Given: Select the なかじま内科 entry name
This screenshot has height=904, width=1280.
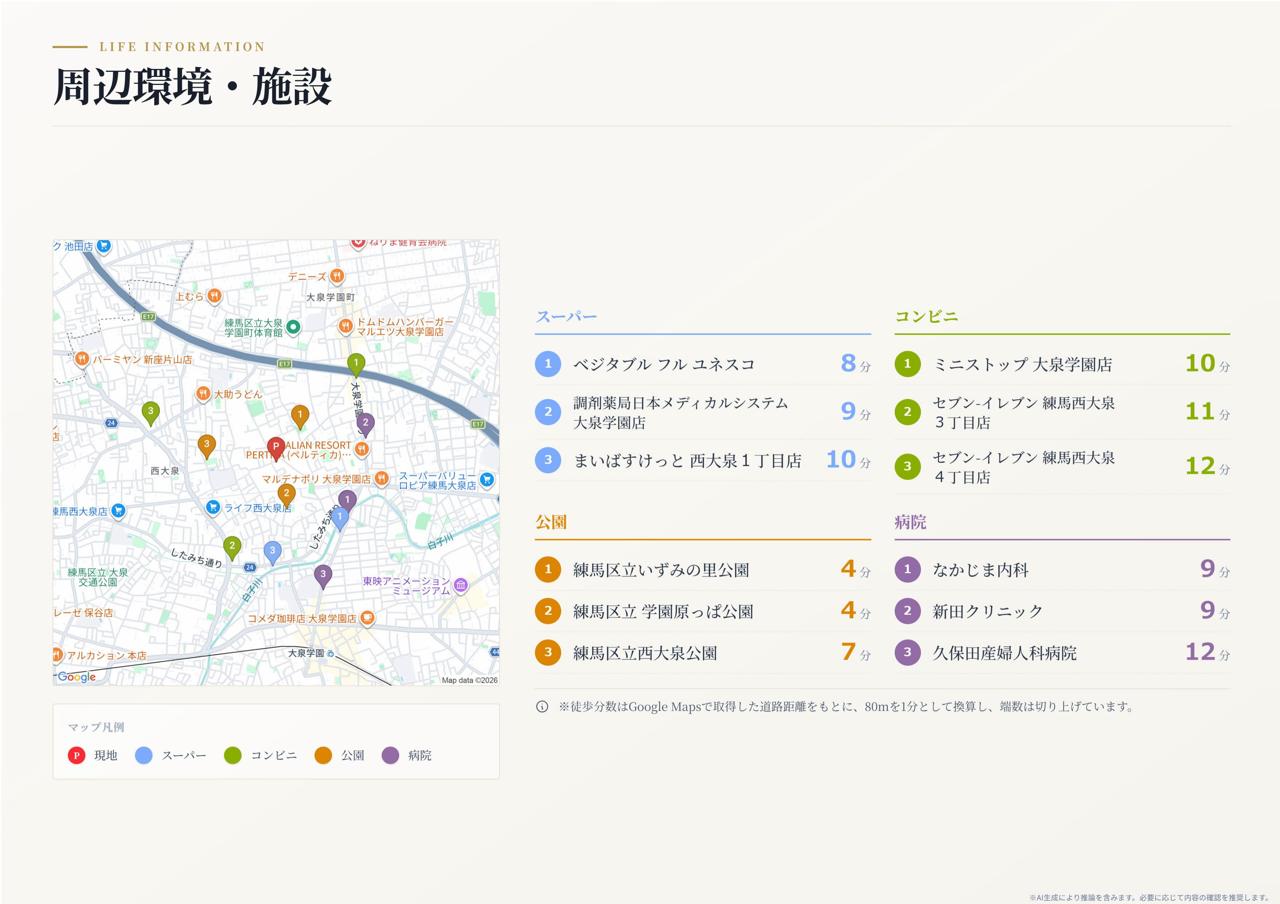Looking at the screenshot, I should tap(981, 570).
